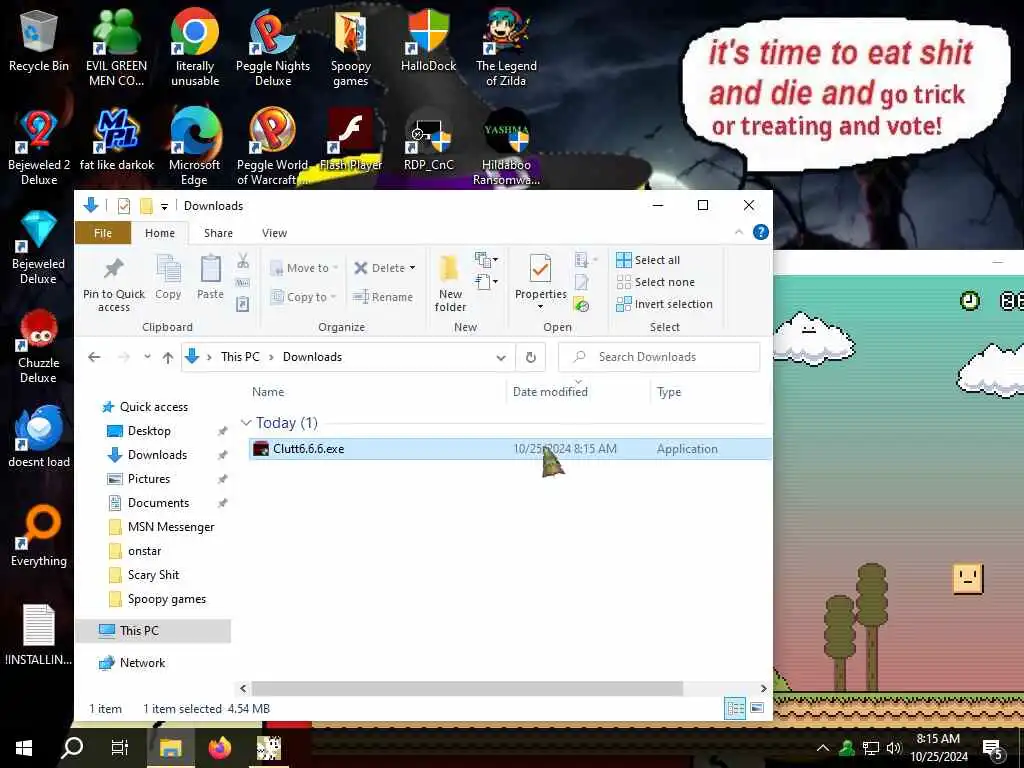This screenshot has height=768, width=1024.
Task: Click the Copy button in Clipboard group
Action: [x=168, y=277]
